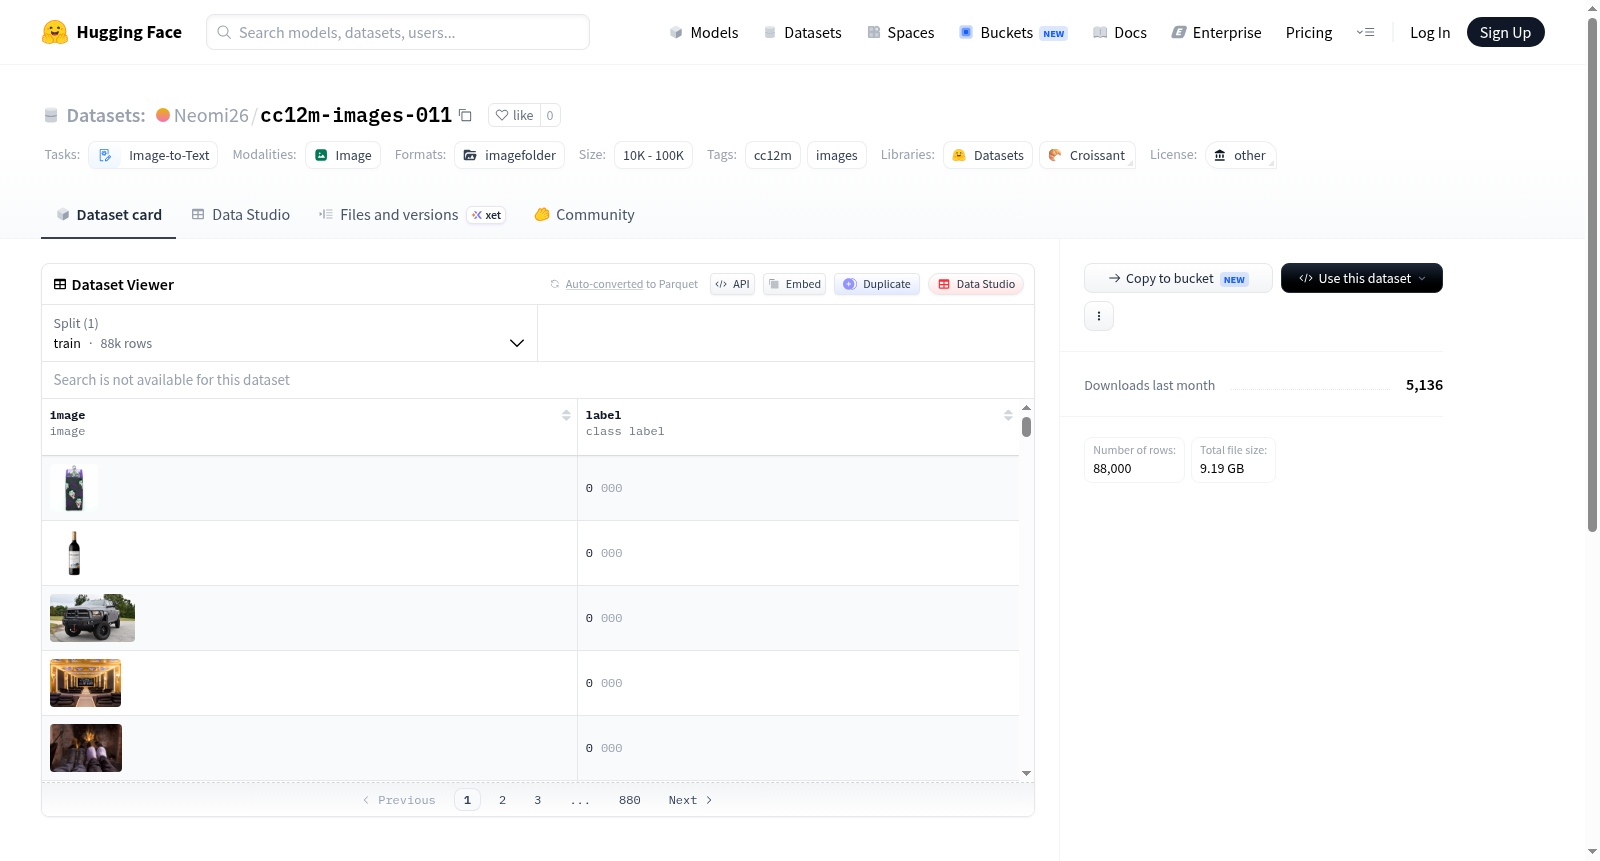Click the Duplicate button

tap(877, 284)
